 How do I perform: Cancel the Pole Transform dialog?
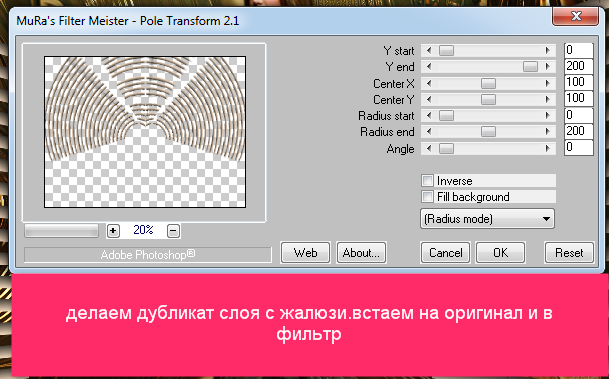pyautogui.click(x=445, y=253)
